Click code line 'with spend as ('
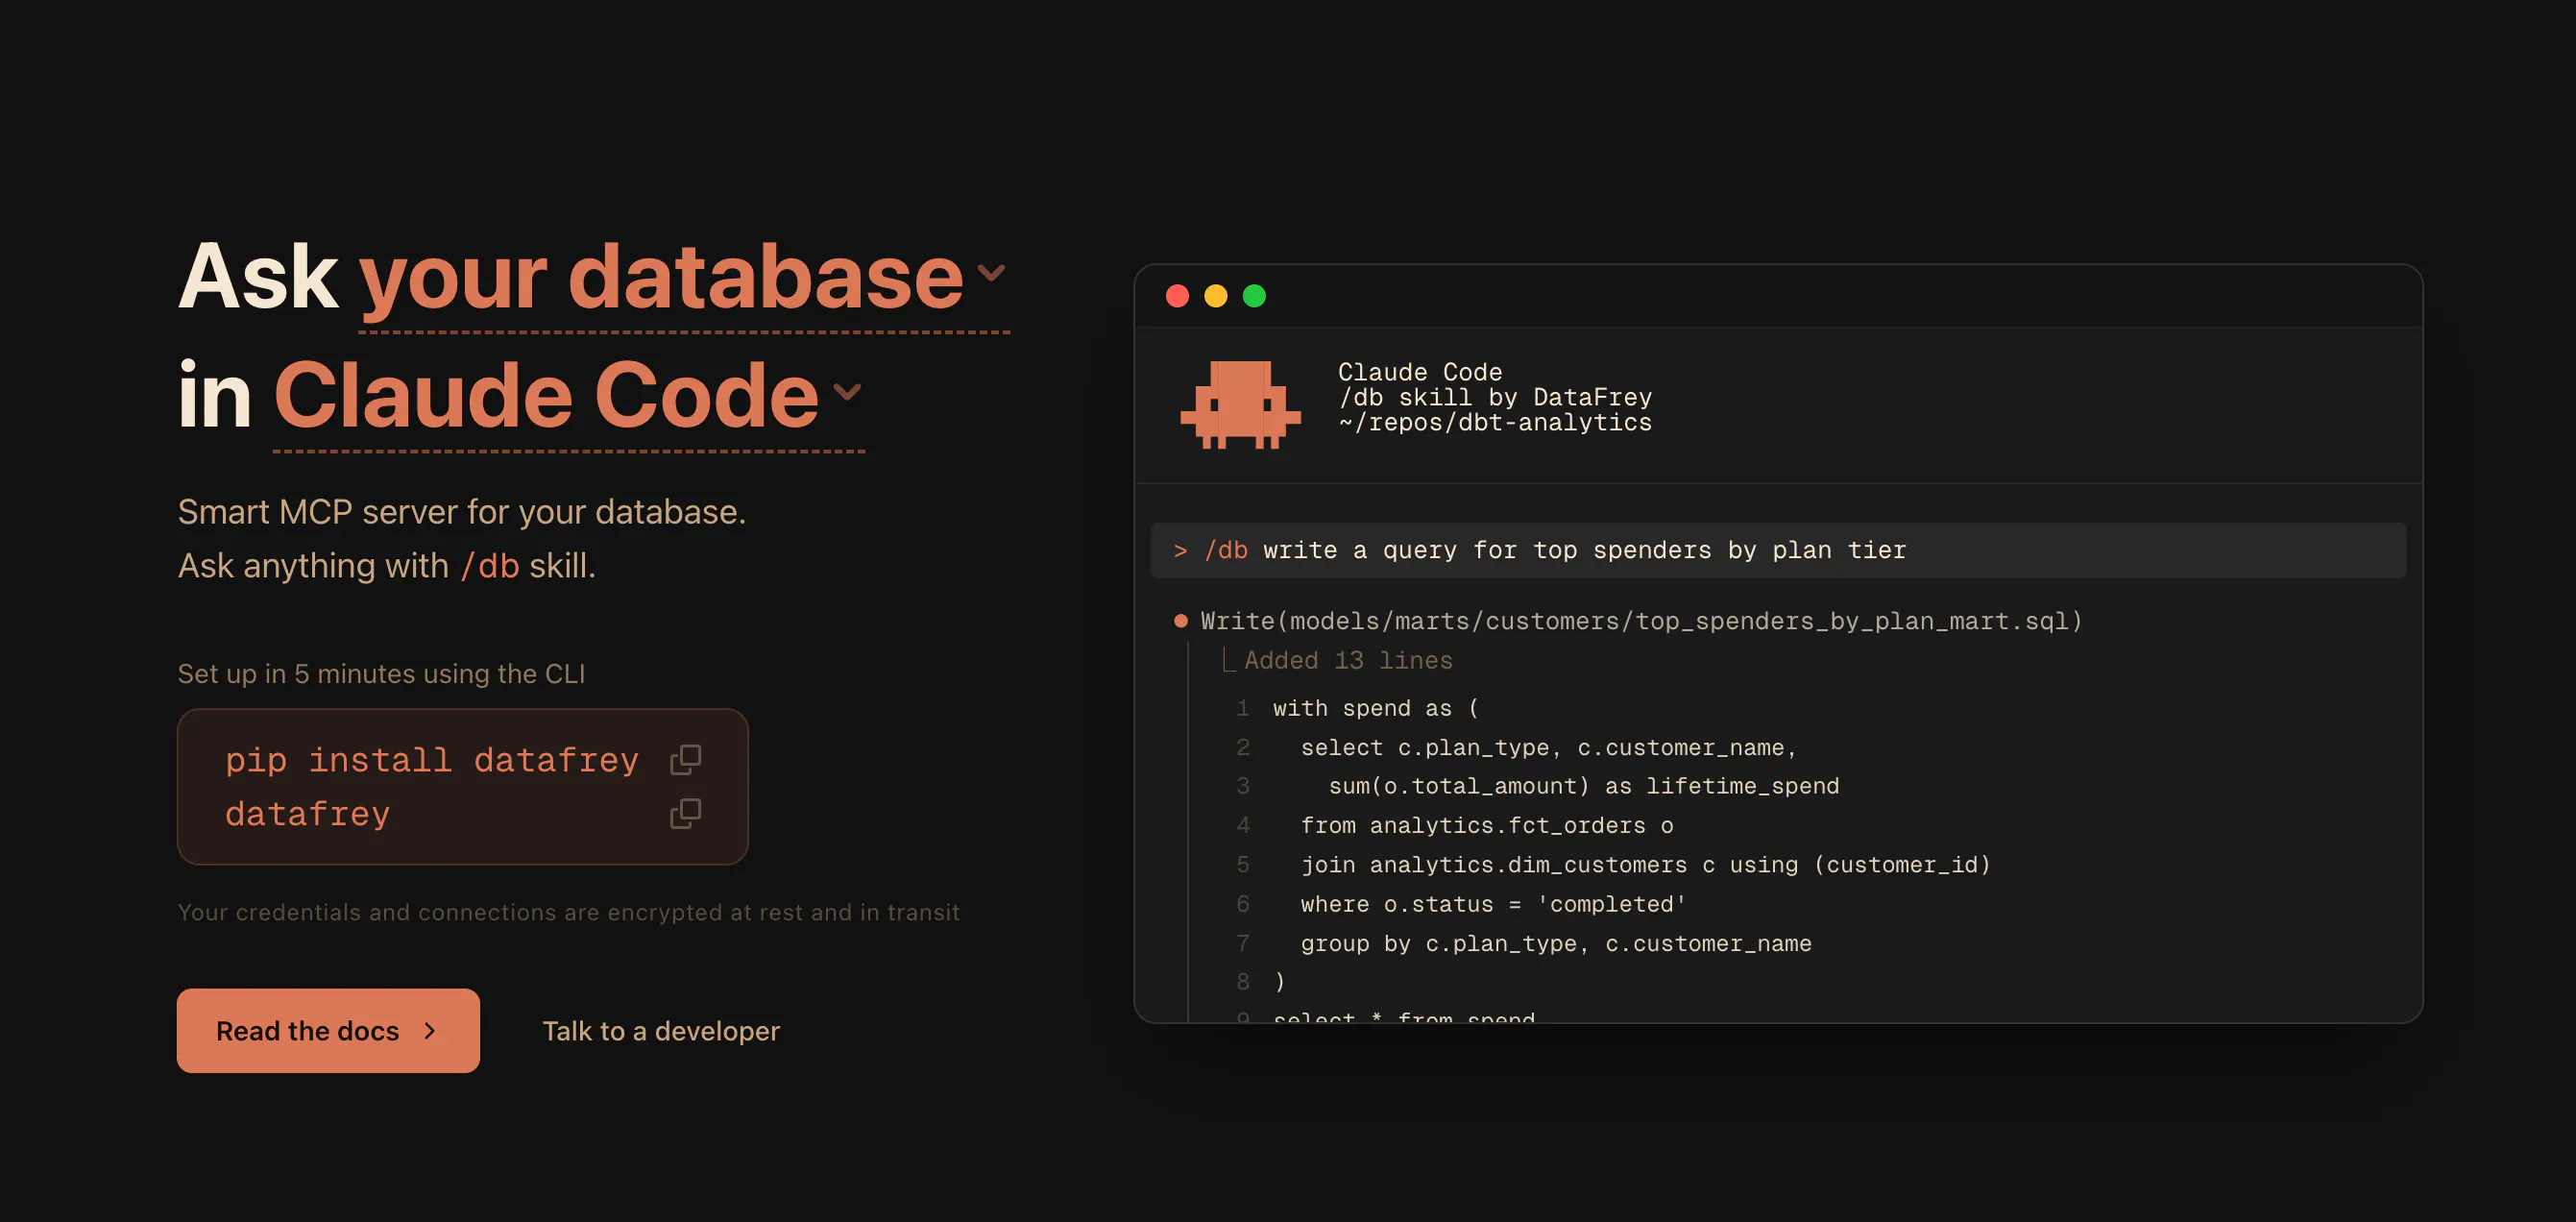Screen dimensions: 2576x1222 click(1375, 708)
